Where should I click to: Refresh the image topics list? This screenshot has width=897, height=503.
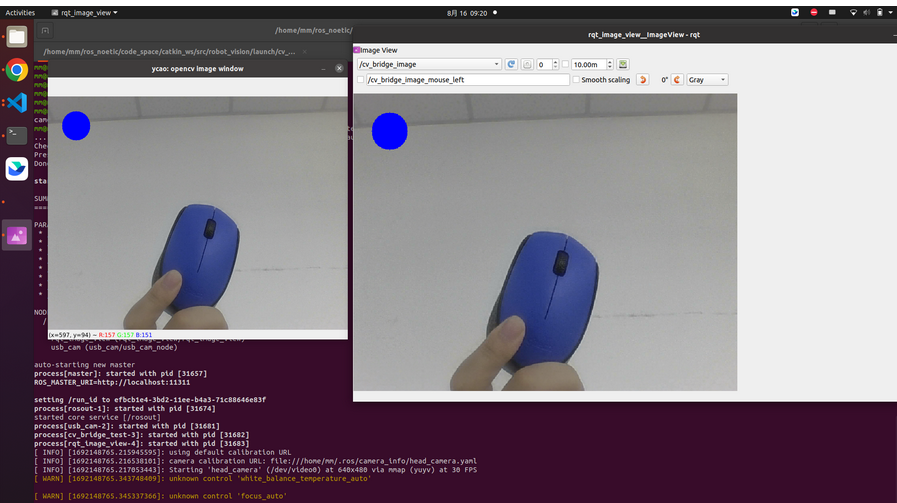[x=511, y=65]
